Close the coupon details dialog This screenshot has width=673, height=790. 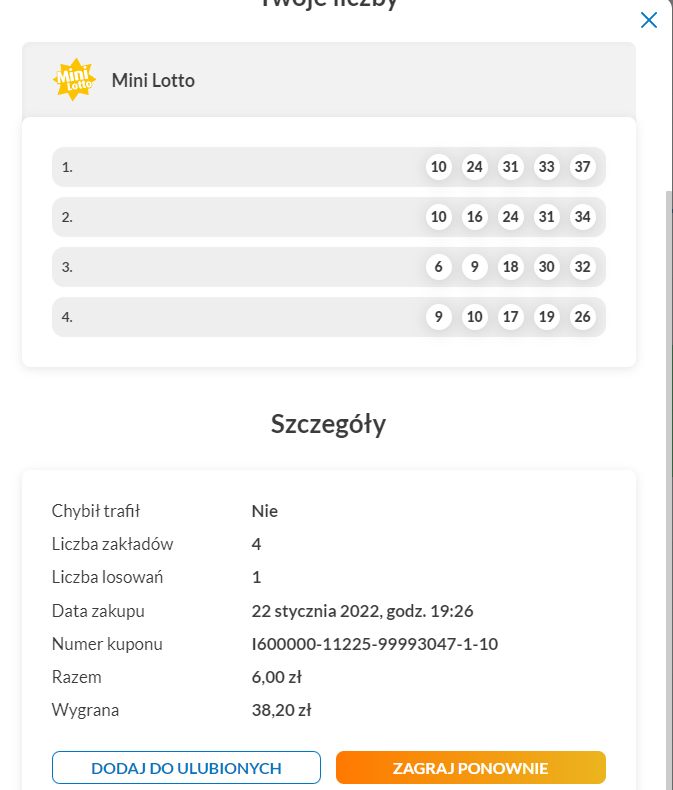(649, 20)
